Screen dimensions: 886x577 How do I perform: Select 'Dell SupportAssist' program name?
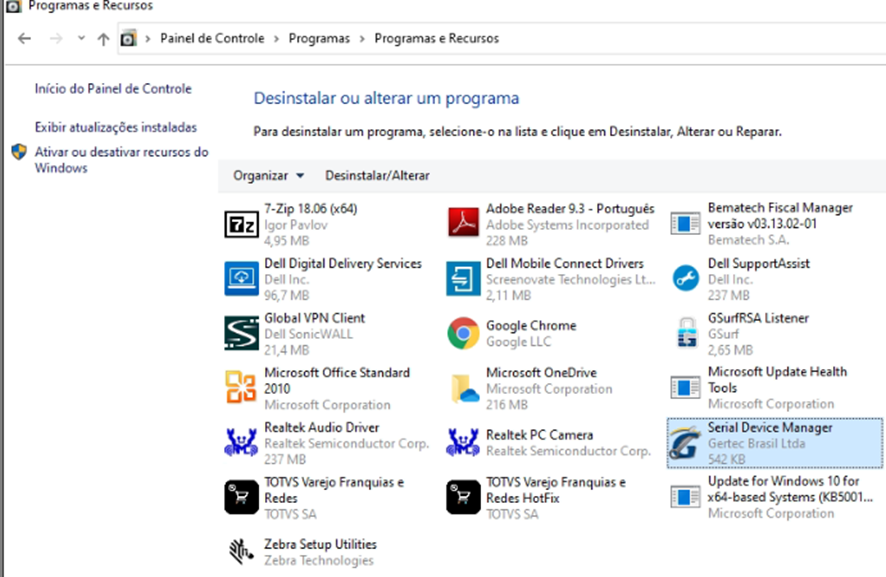(759, 263)
